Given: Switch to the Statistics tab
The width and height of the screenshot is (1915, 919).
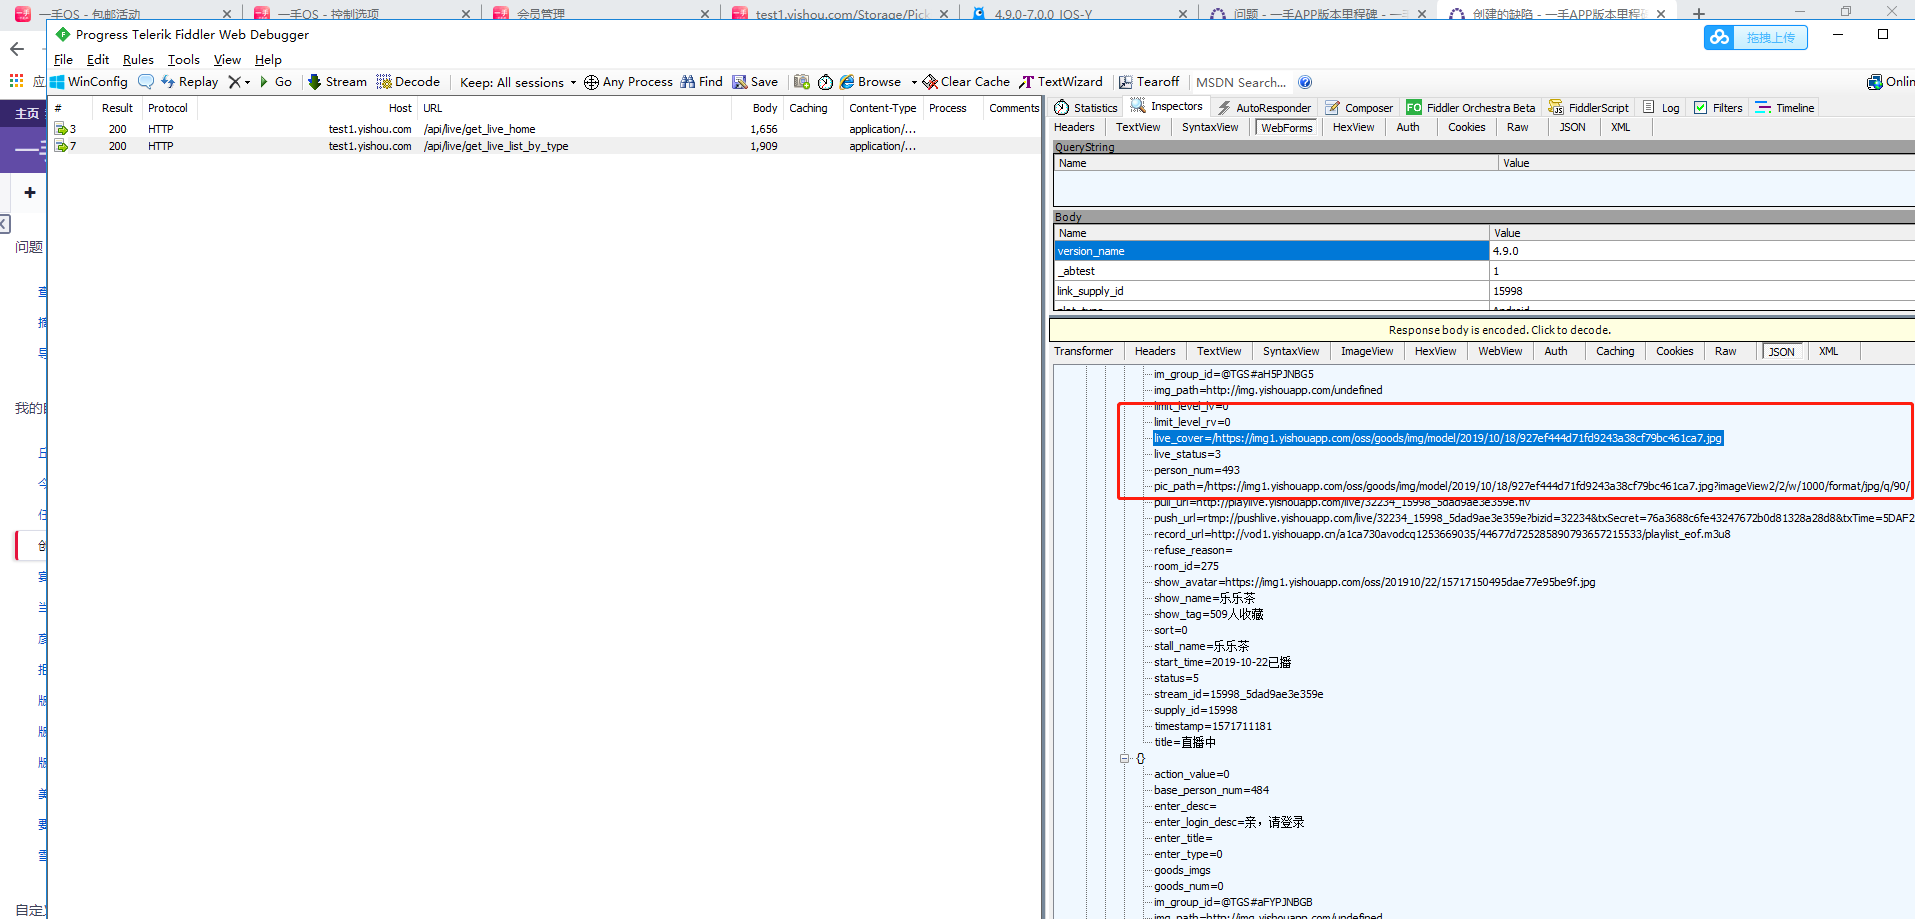Looking at the screenshot, I should pyautogui.click(x=1086, y=108).
